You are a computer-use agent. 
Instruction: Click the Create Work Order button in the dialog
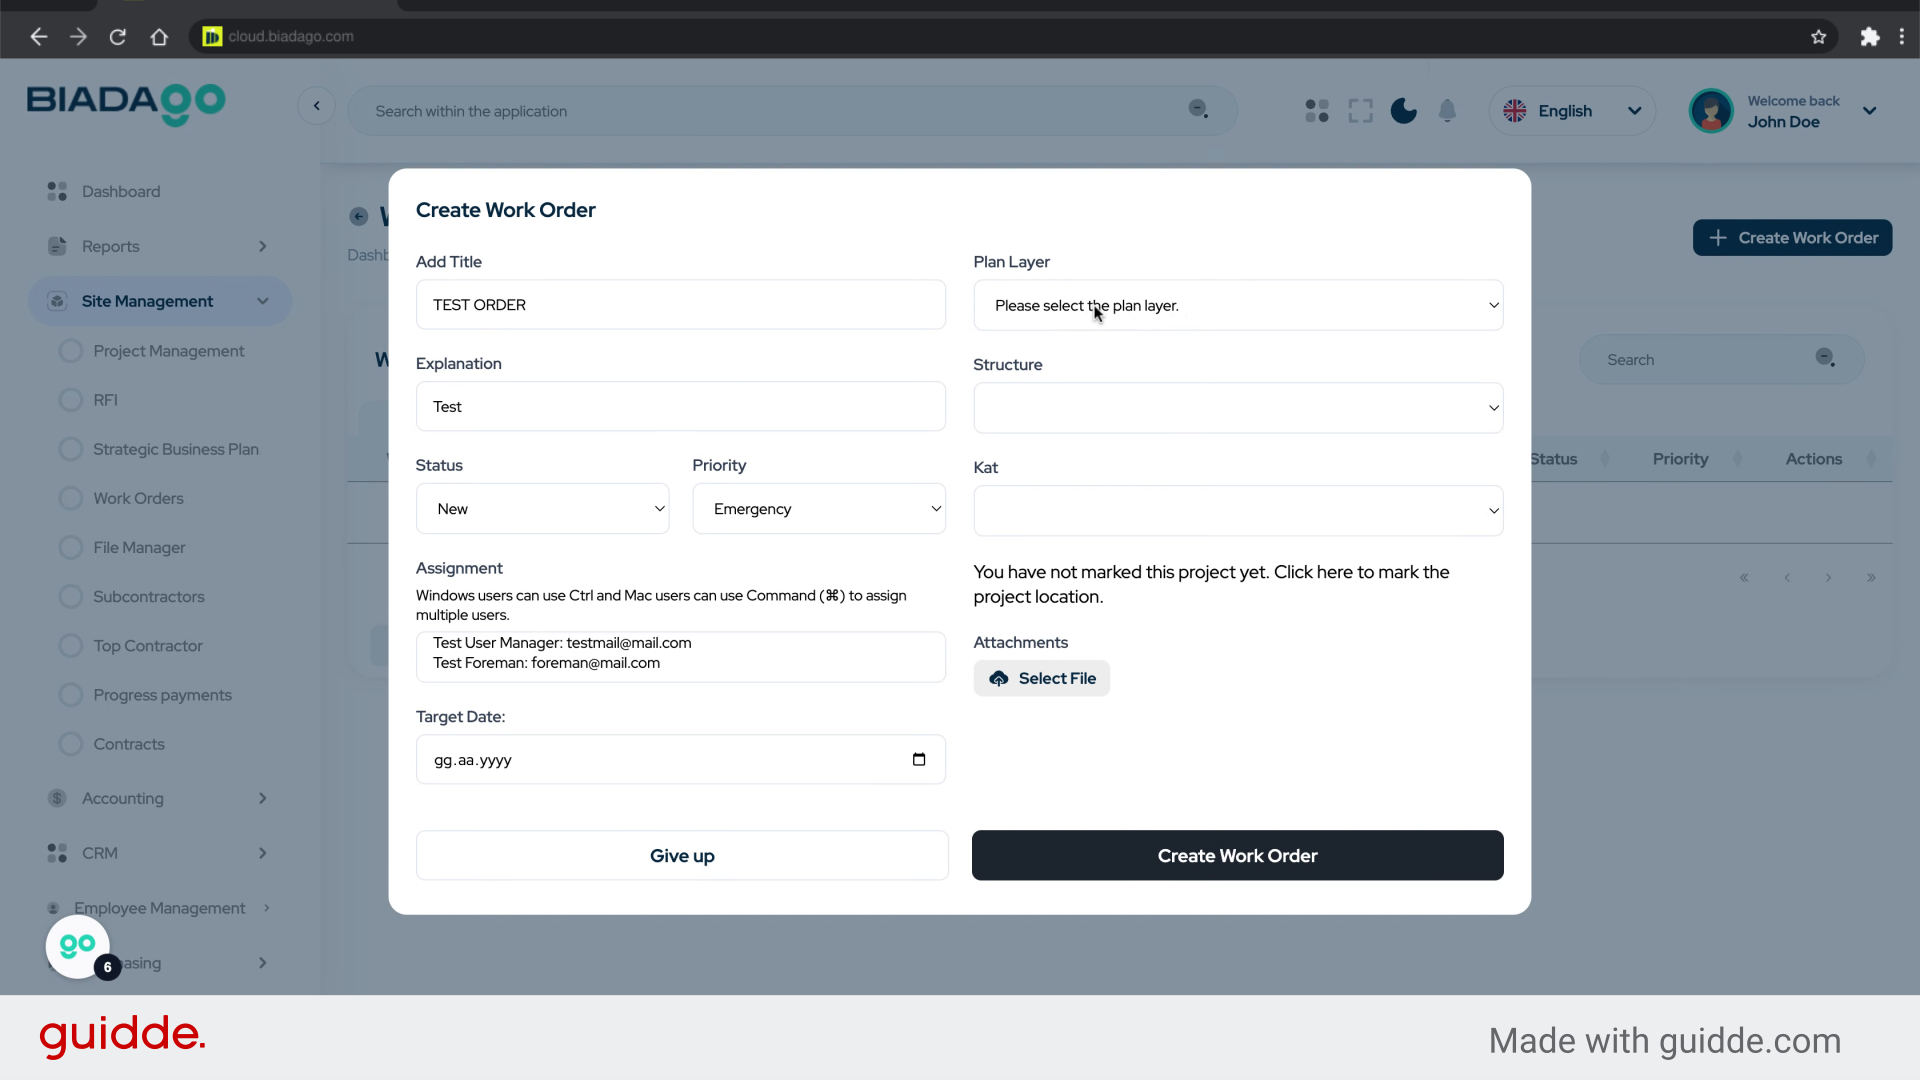tap(1237, 855)
